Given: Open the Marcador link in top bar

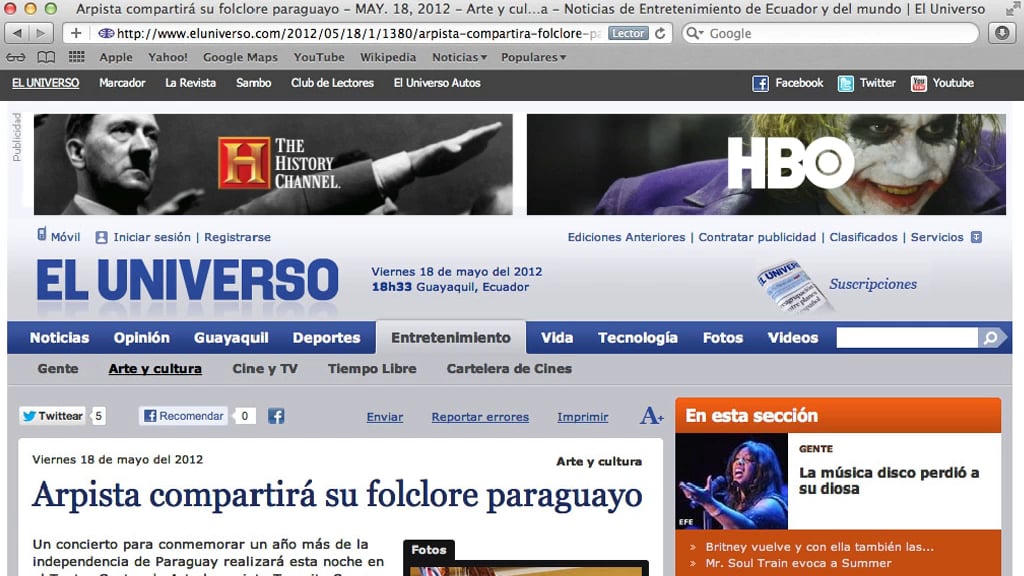Looking at the screenshot, I should [x=122, y=83].
